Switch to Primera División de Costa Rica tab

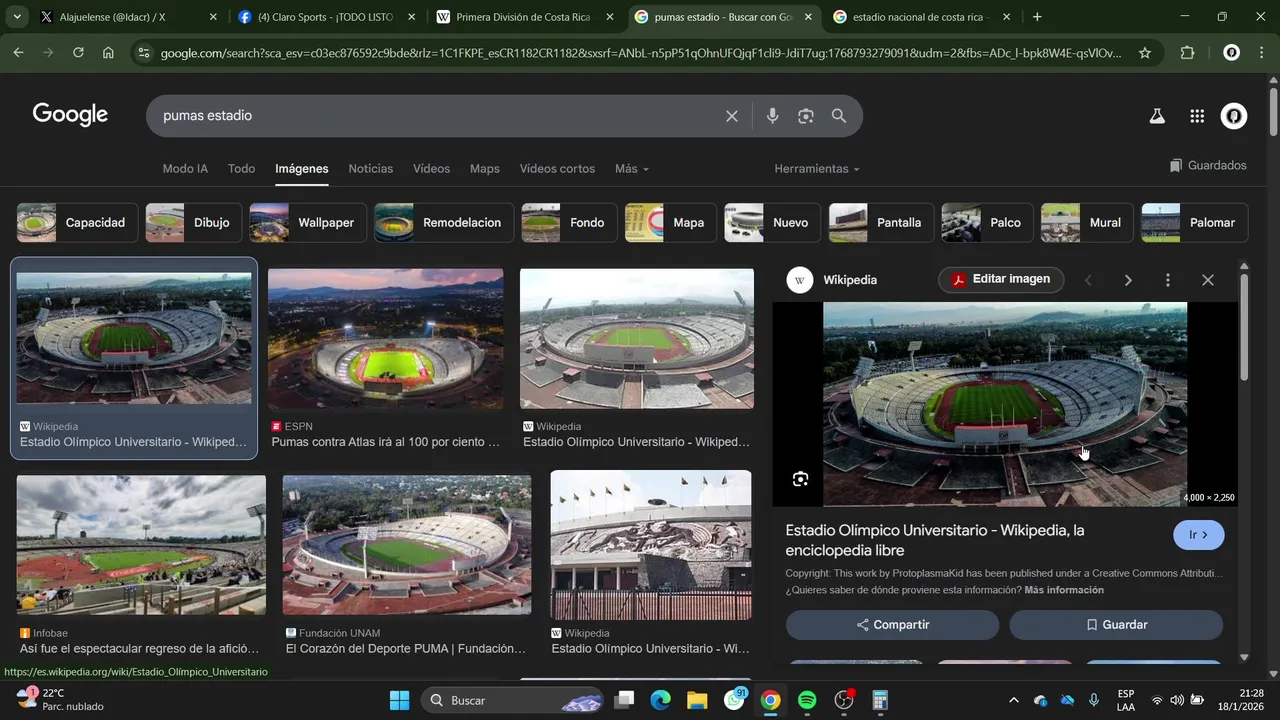click(523, 17)
